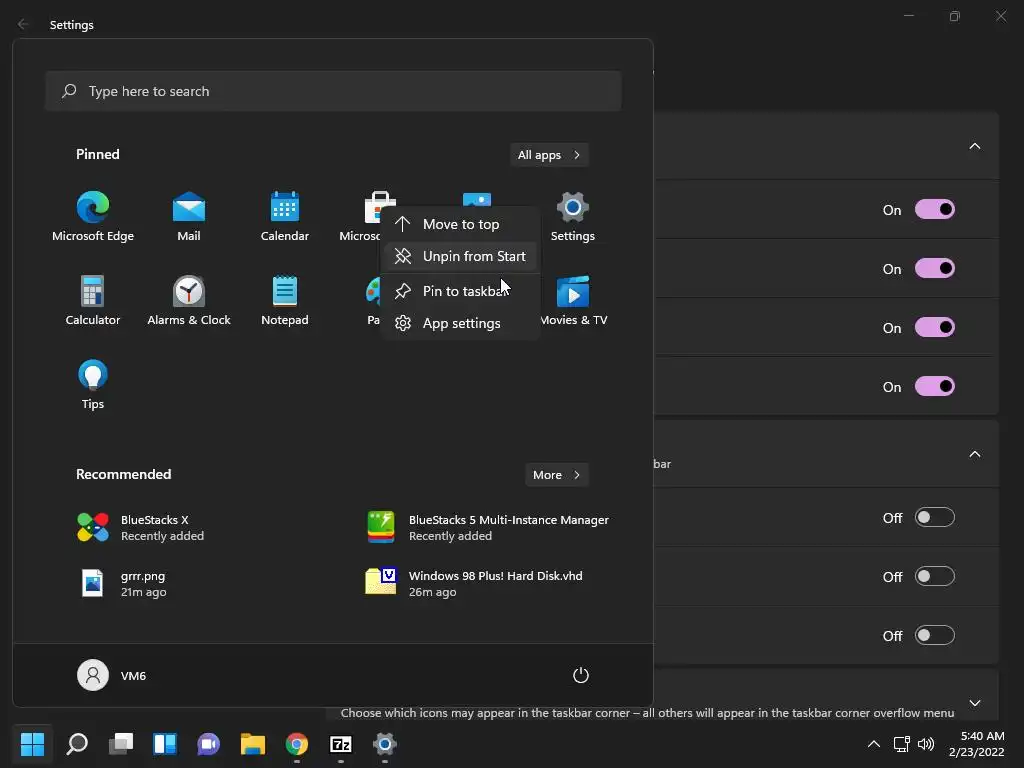Open Settings pinned app in Start
The height and width of the screenshot is (768, 1024).
click(x=573, y=217)
